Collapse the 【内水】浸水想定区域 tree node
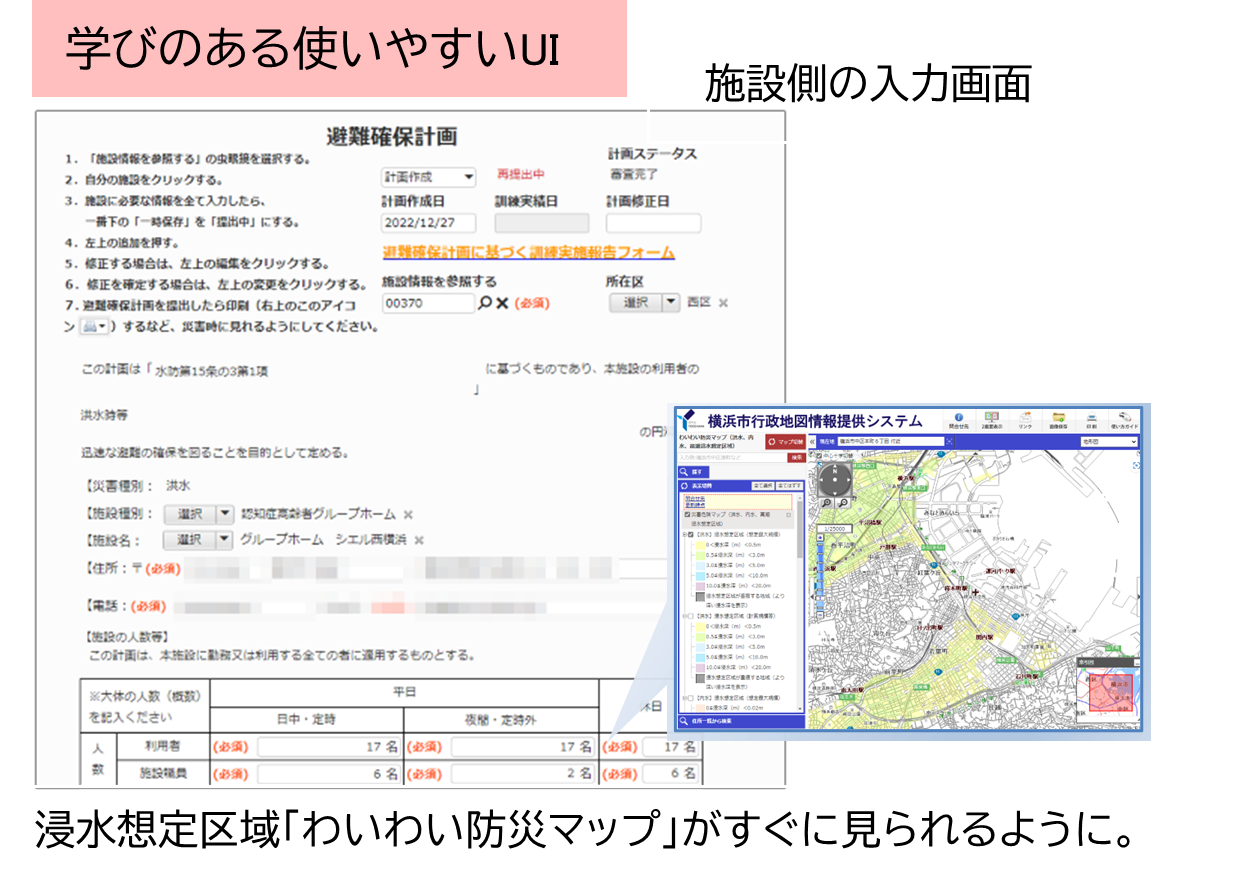This screenshot has height=881, width=1241. point(684,698)
